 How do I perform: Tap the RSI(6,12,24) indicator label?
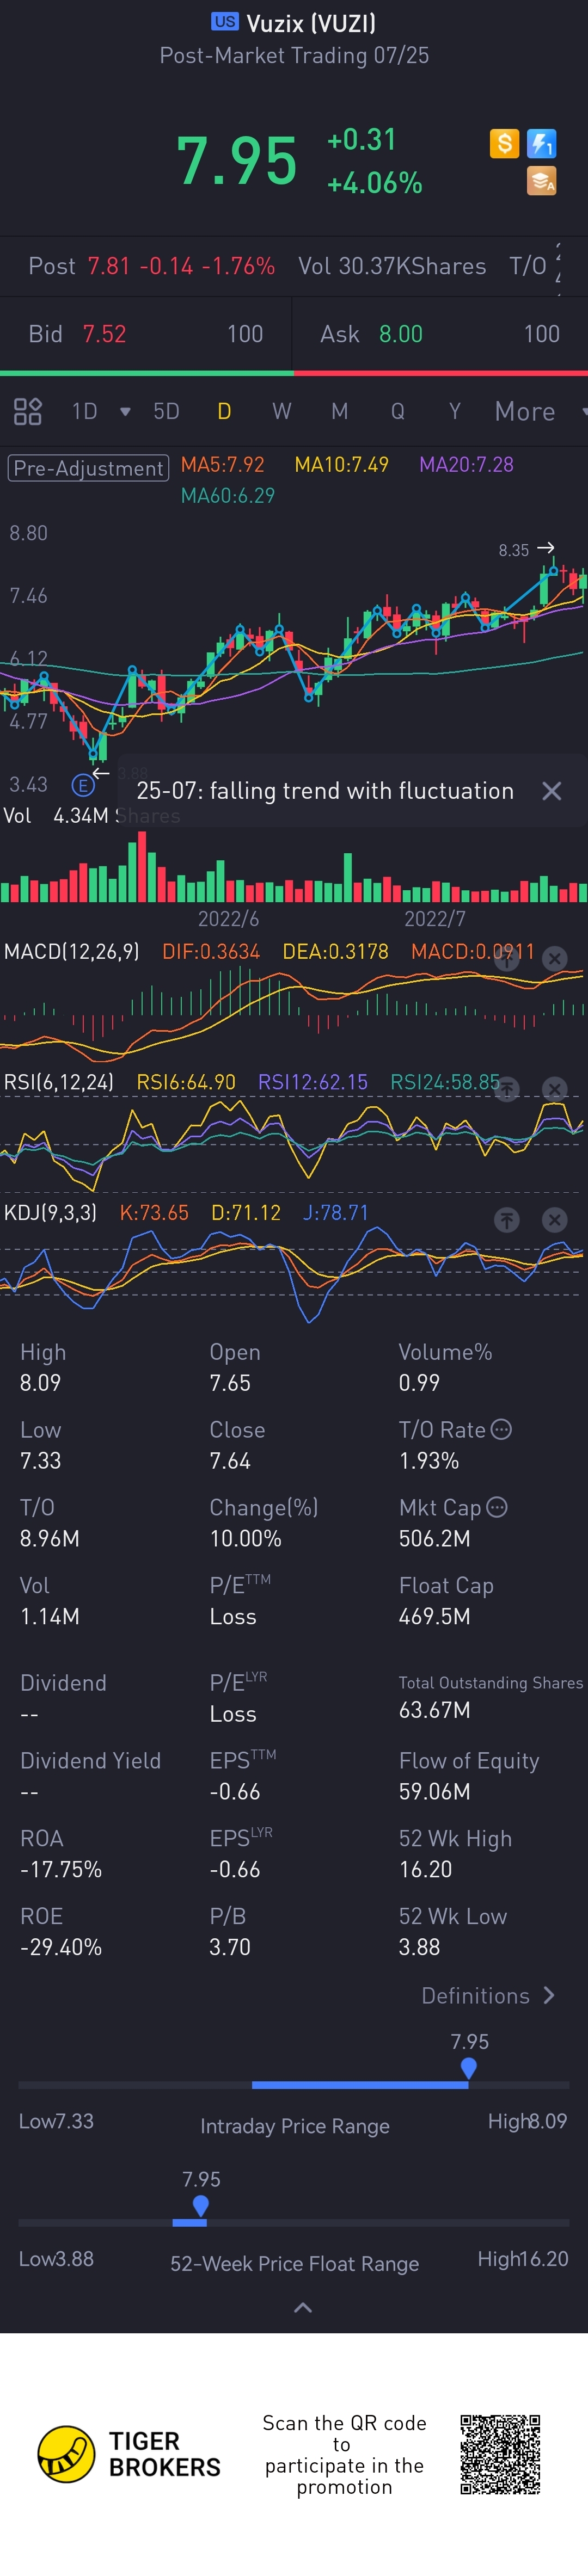tap(59, 1082)
